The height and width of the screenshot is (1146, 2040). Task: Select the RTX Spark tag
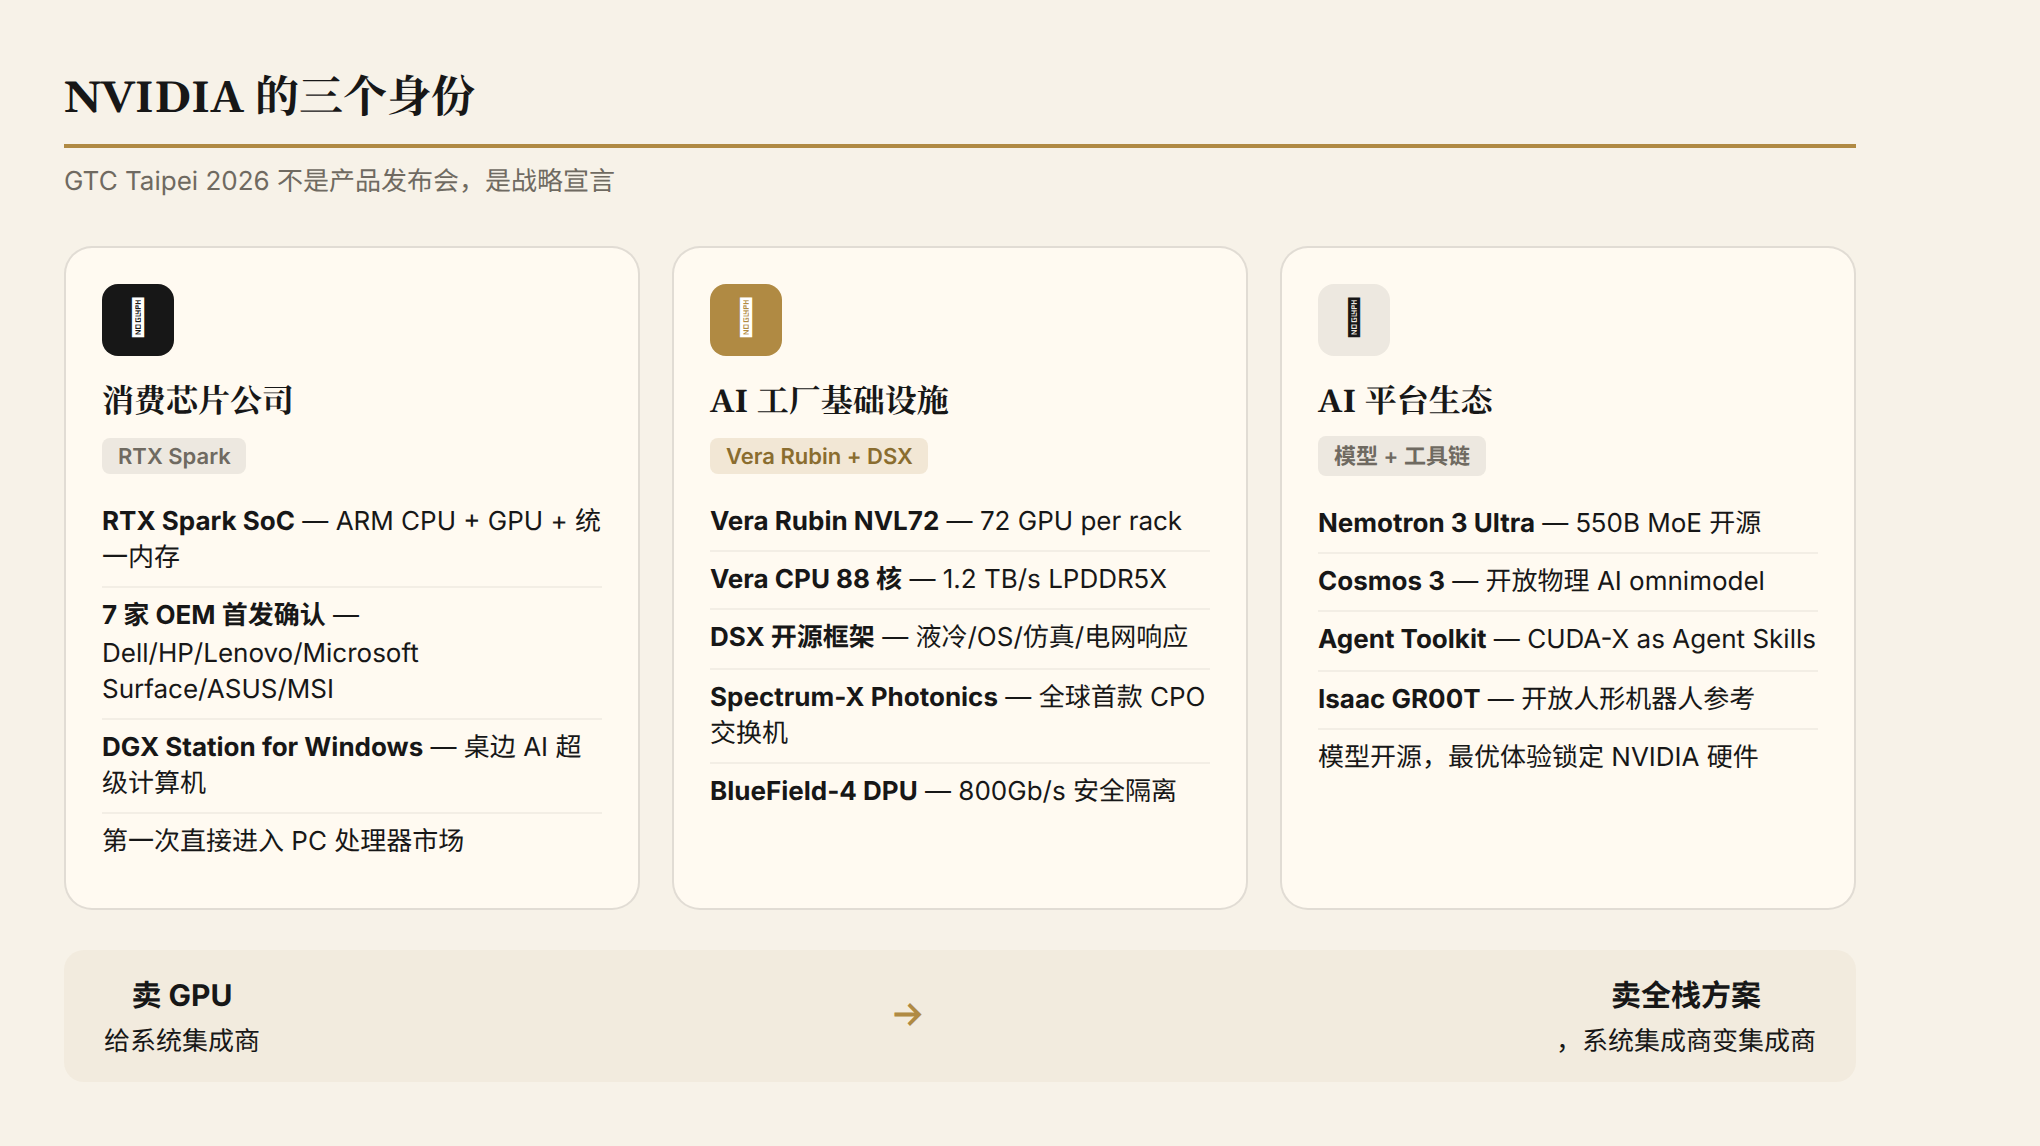click(174, 456)
